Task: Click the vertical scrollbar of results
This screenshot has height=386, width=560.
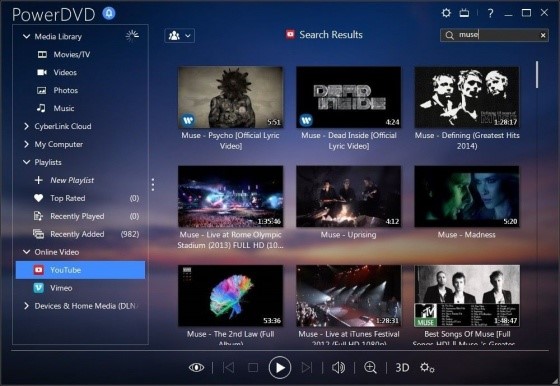Action: pos(537,74)
